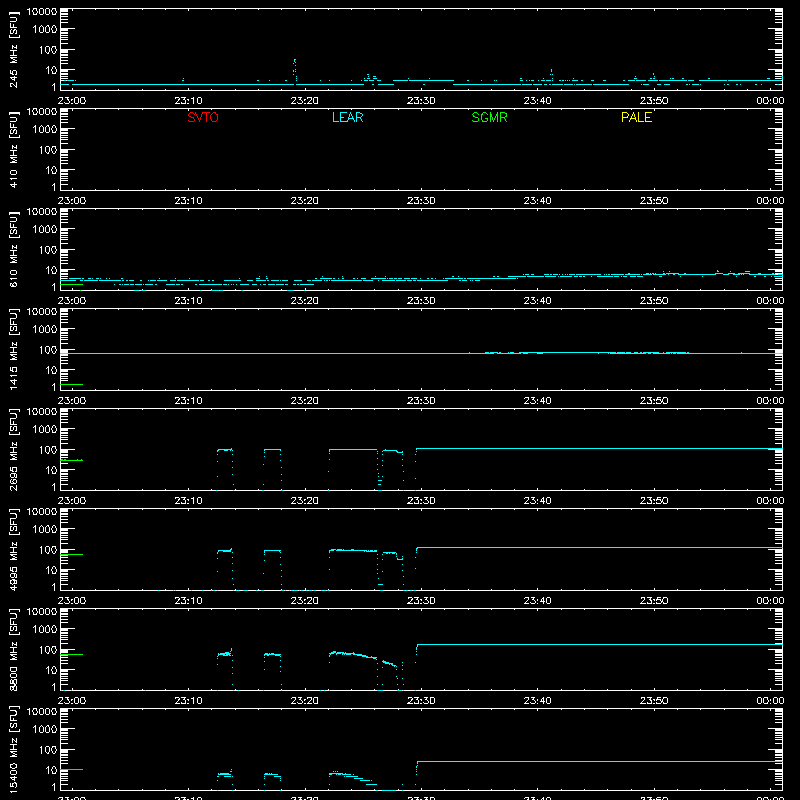Click the 245 MHz burst spike near 23:19
Image resolution: width=800 pixels, height=800 pixels.
click(x=294, y=70)
